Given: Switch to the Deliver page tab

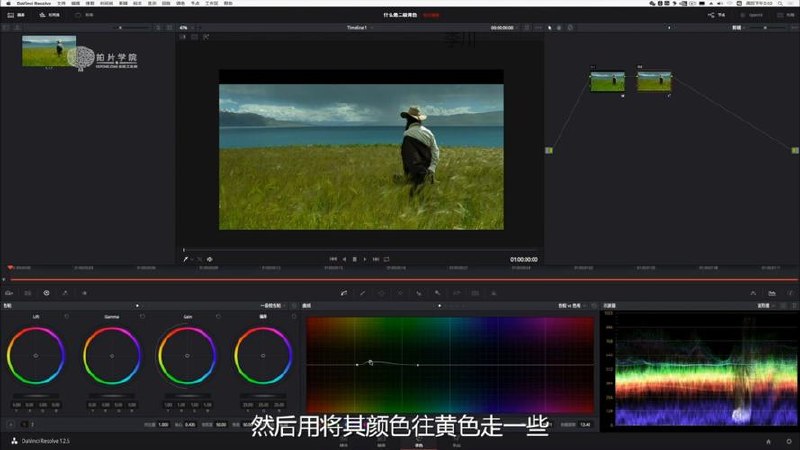Looking at the screenshot, I should (457, 442).
